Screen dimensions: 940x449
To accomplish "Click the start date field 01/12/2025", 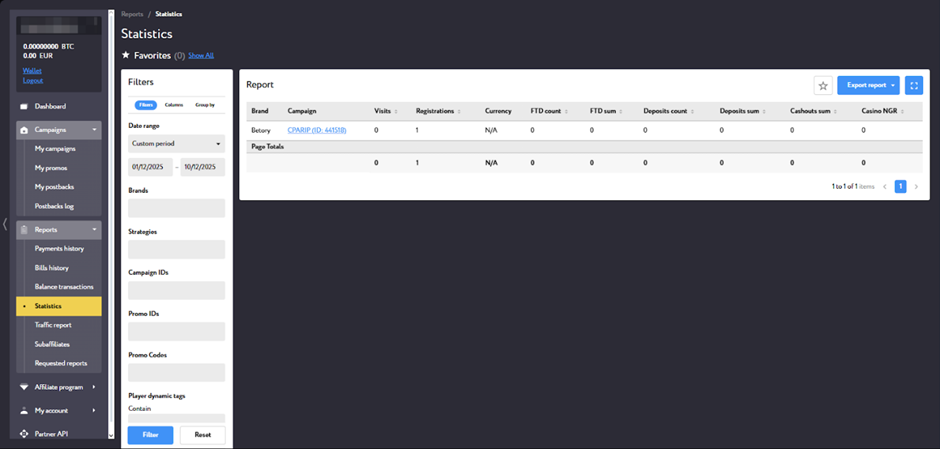I will click(150, 167).
